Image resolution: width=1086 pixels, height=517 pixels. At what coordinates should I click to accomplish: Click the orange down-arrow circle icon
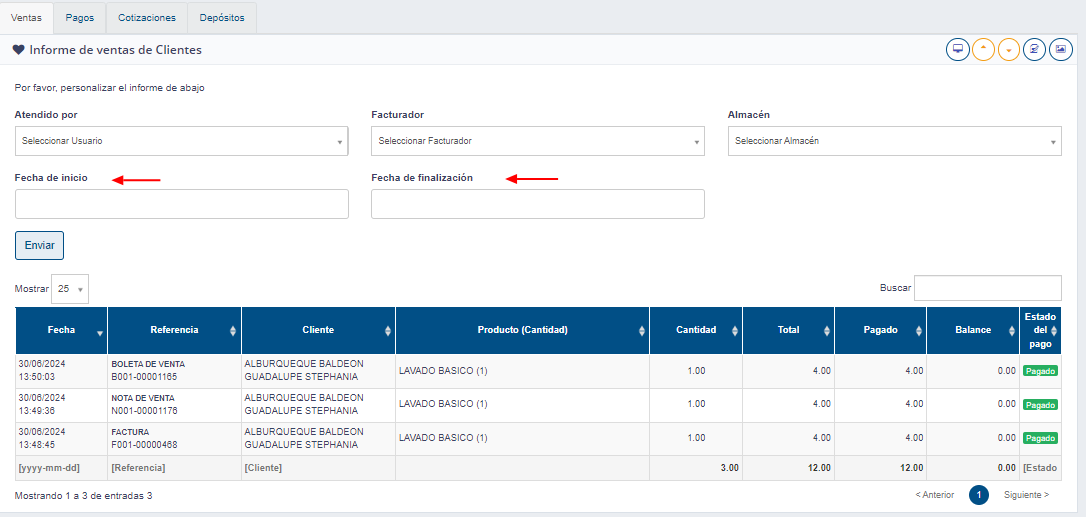(1009, 49)
